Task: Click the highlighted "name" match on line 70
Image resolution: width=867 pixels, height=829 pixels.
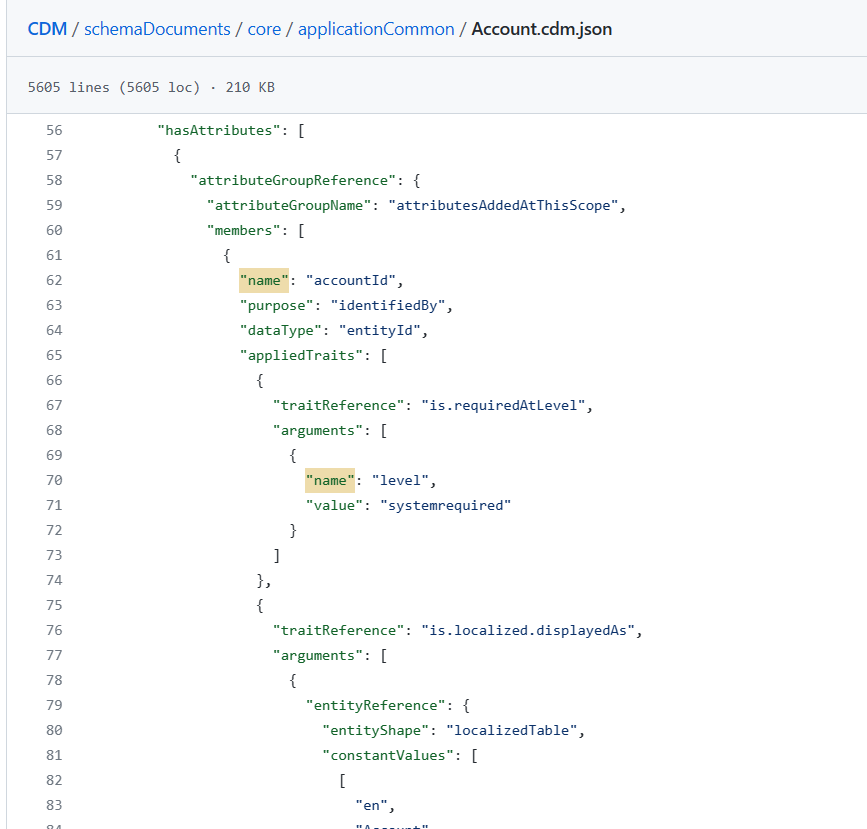Action: tap(329, 480)
